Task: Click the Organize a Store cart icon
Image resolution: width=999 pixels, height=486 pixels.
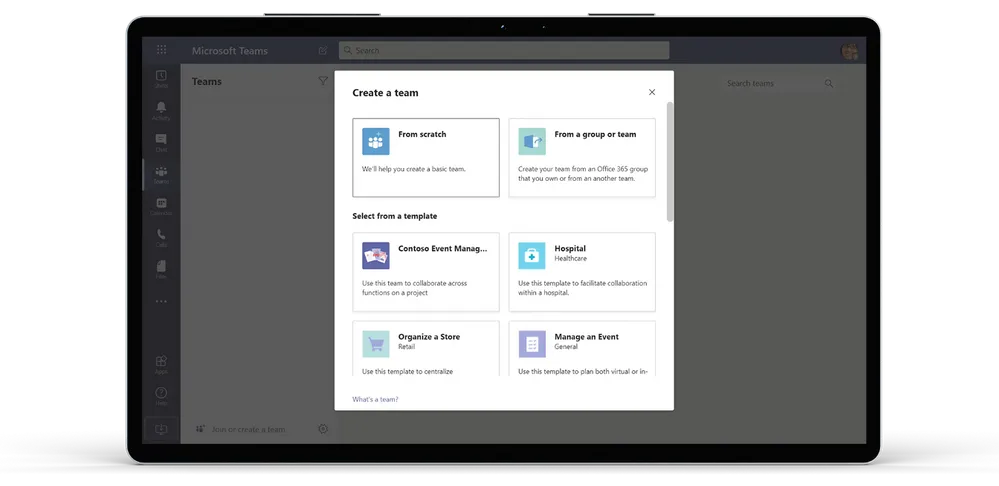Action: click(x=376, y=344)
